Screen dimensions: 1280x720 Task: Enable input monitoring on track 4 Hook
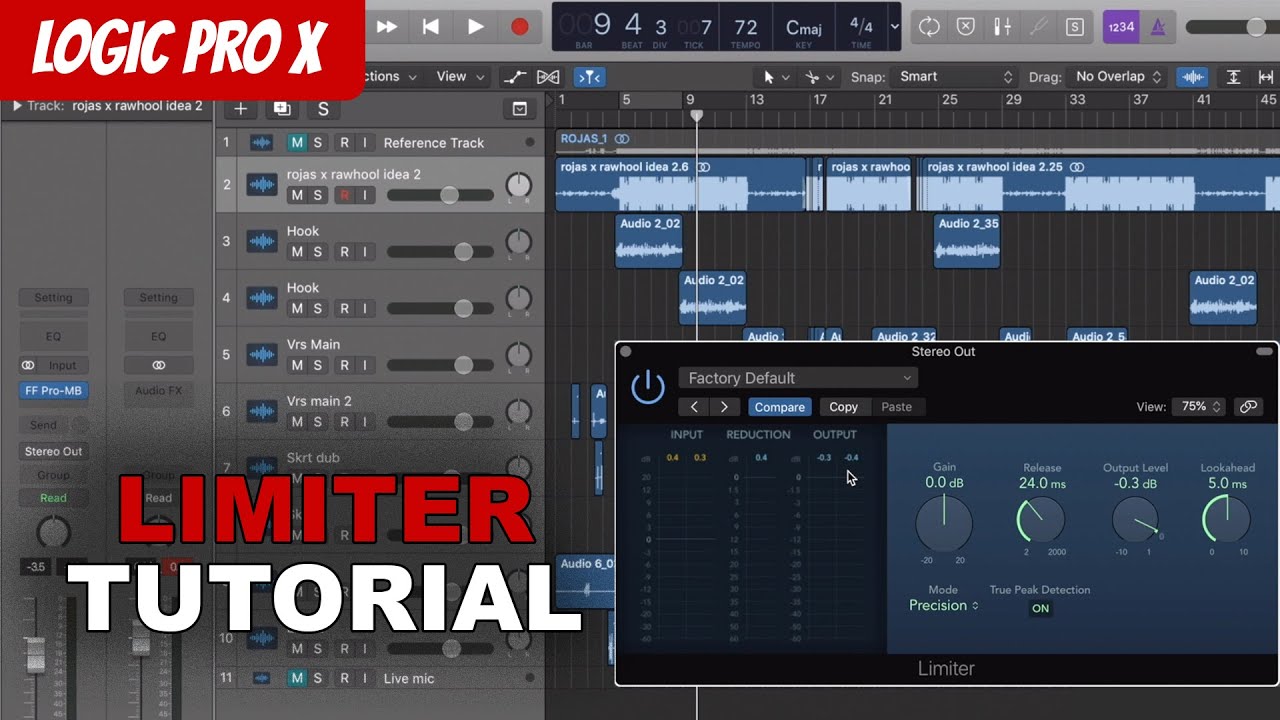coord(365,309)
